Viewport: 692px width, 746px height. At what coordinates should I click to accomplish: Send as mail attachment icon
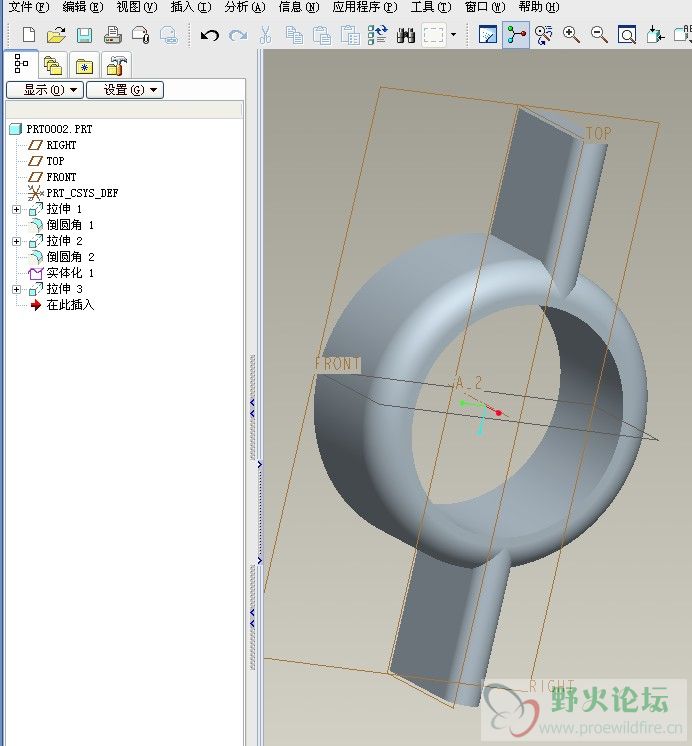pos(141,35)
